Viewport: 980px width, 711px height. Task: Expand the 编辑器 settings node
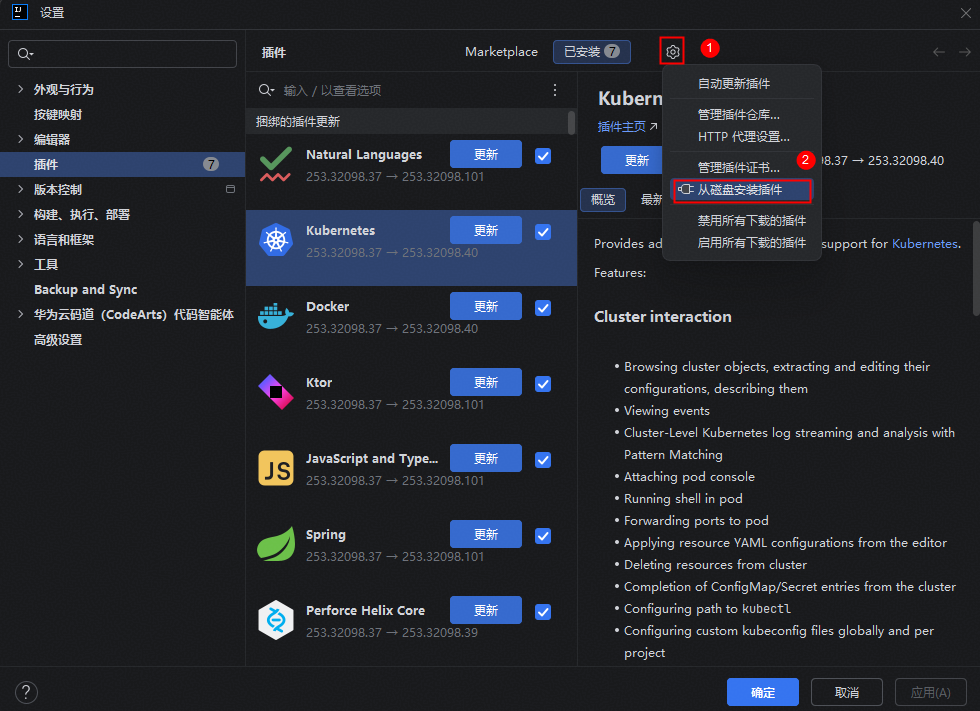pyautogui.click(x=21, y=139)
